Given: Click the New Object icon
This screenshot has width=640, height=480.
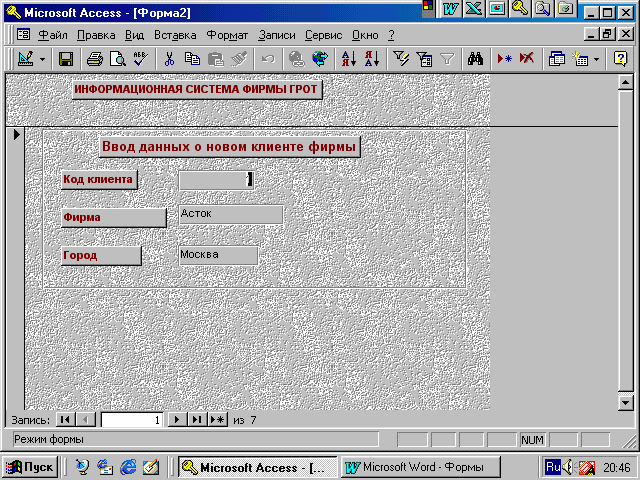Looking at the screenshot, I should (580, 59).
